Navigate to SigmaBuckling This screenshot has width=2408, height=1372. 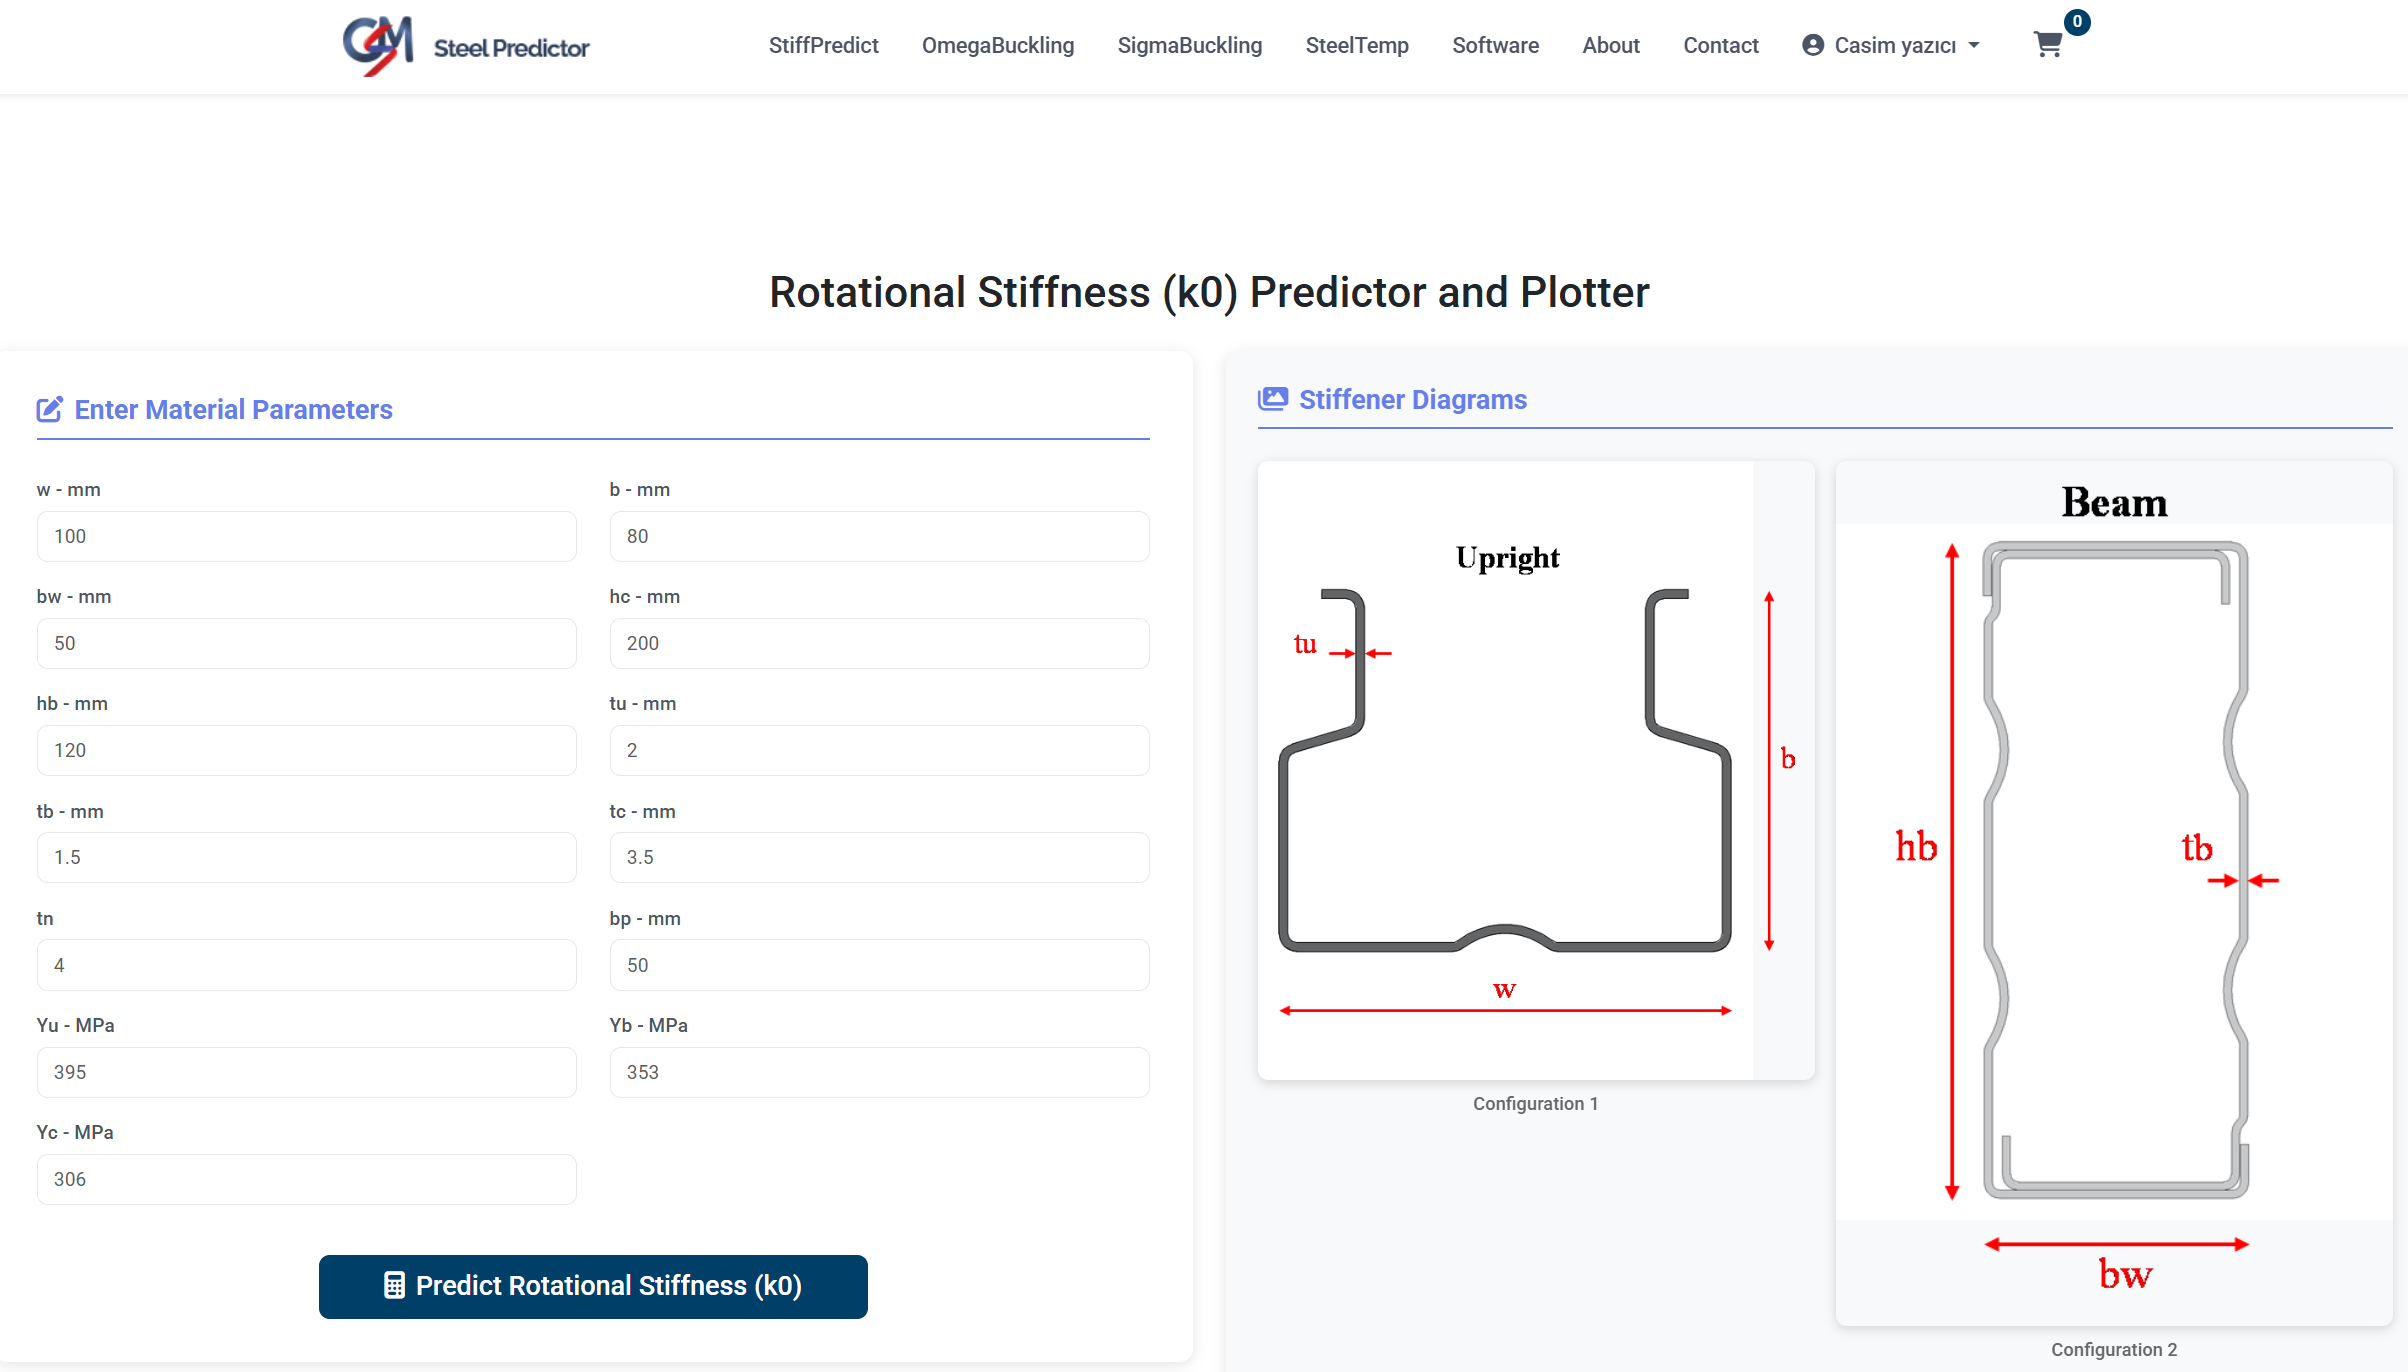coord(1189,45)
